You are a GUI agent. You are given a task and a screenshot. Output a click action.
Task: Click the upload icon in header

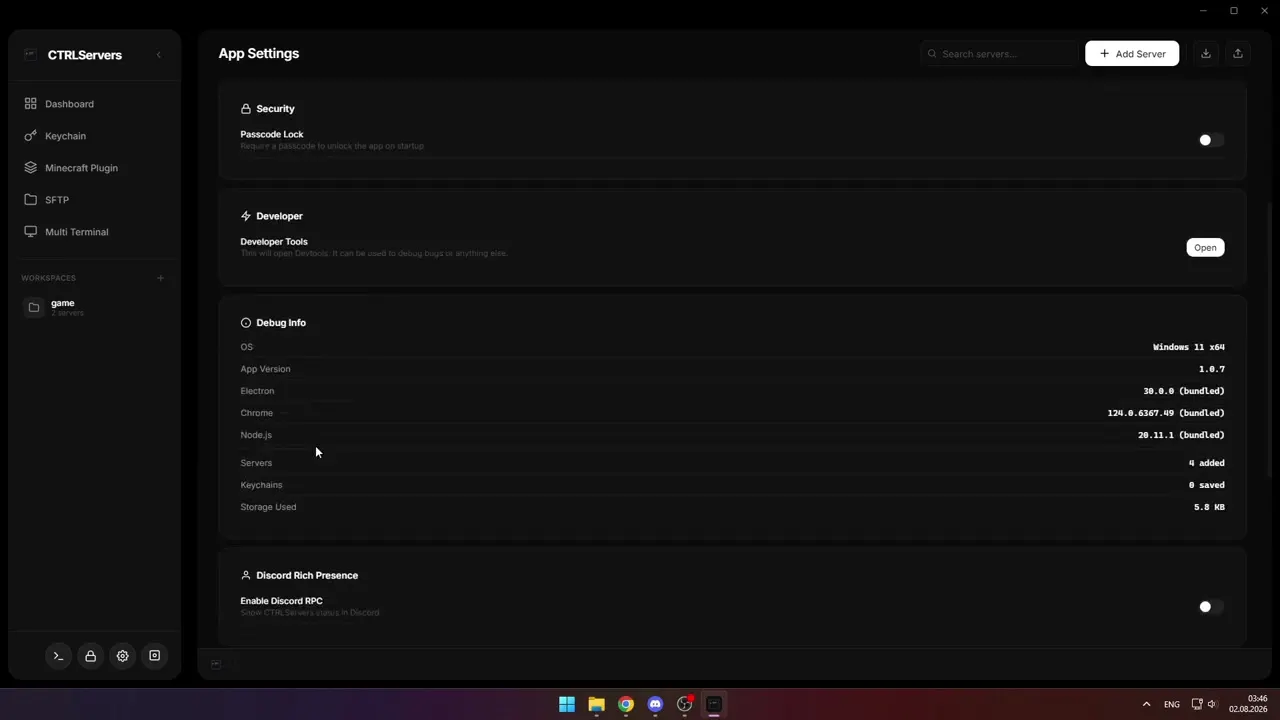point(1238,54)
